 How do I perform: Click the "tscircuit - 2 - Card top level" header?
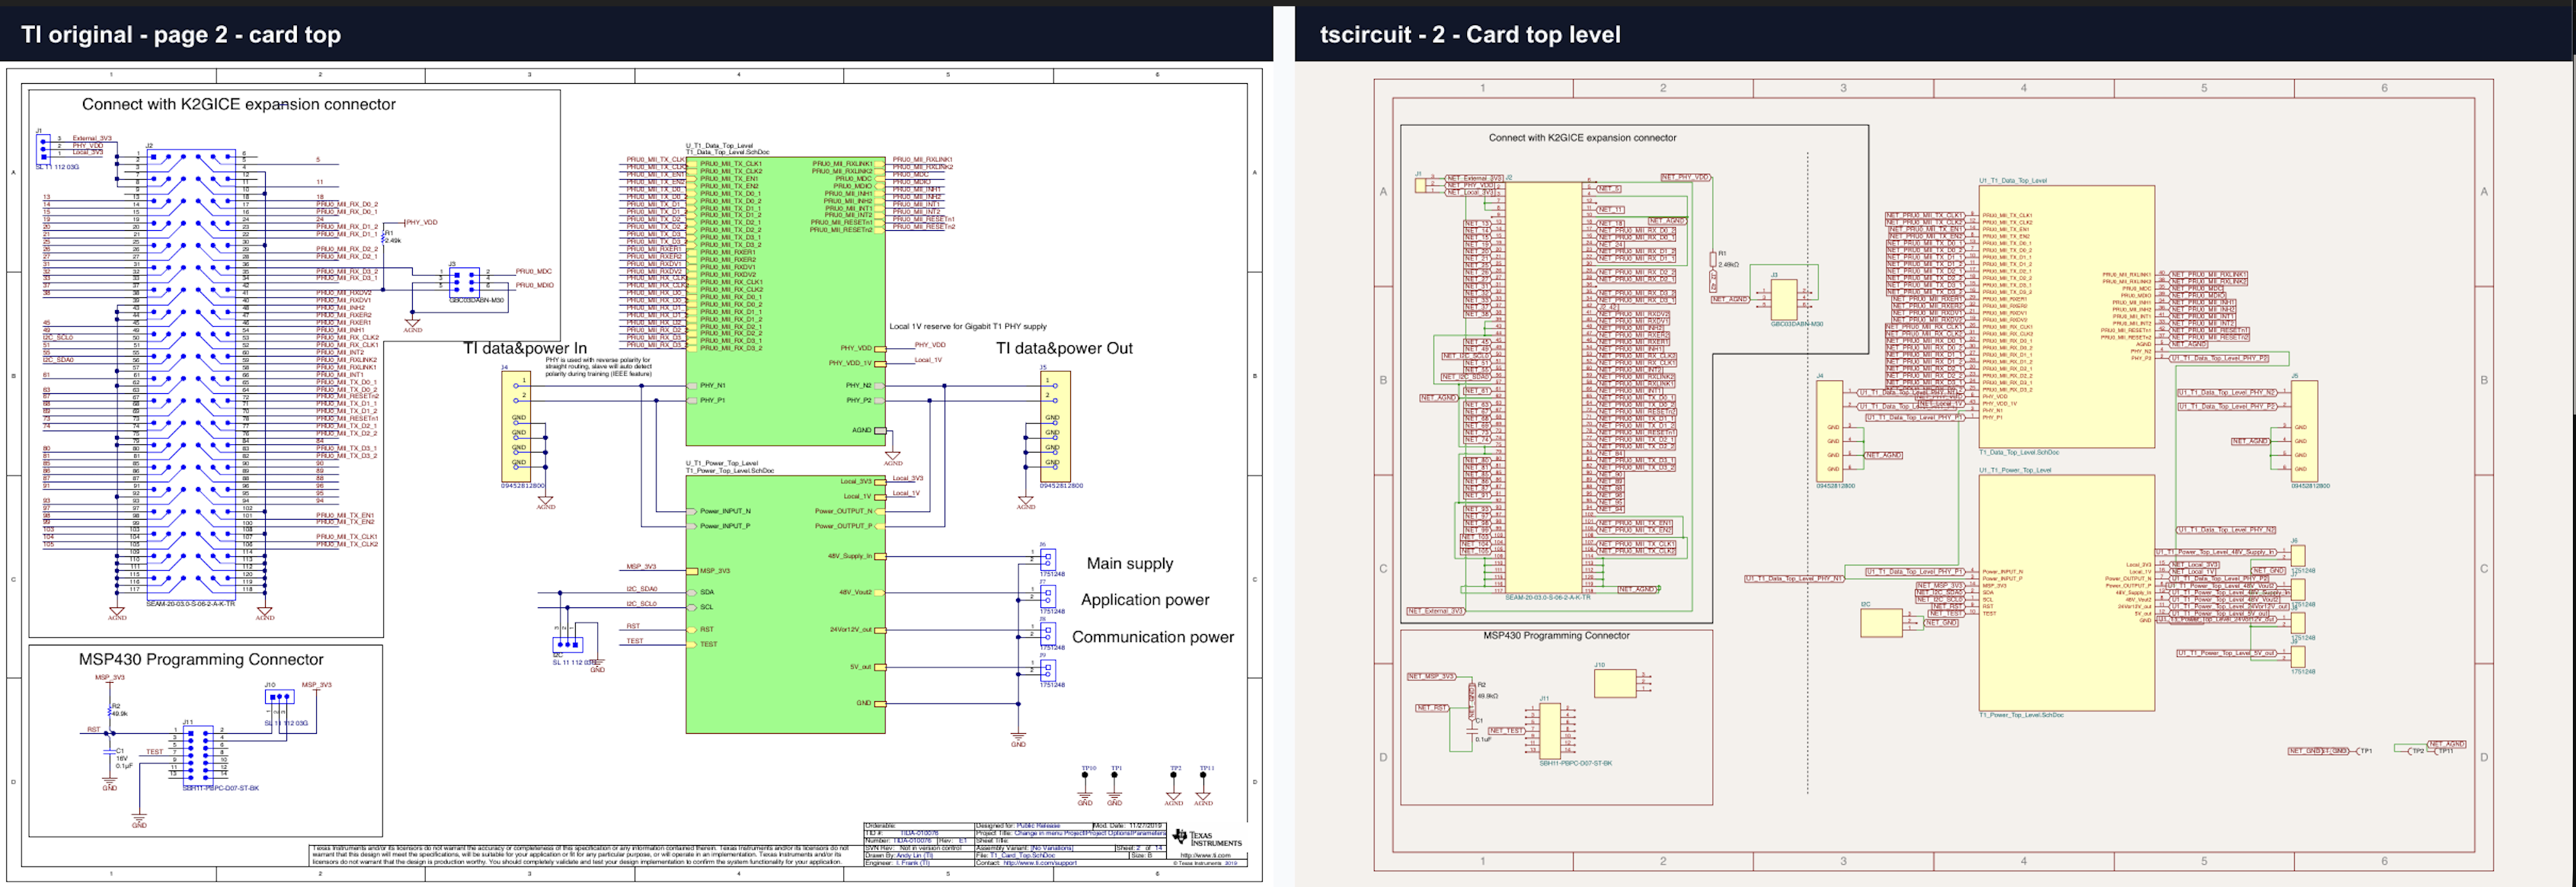coord(1470,35)
